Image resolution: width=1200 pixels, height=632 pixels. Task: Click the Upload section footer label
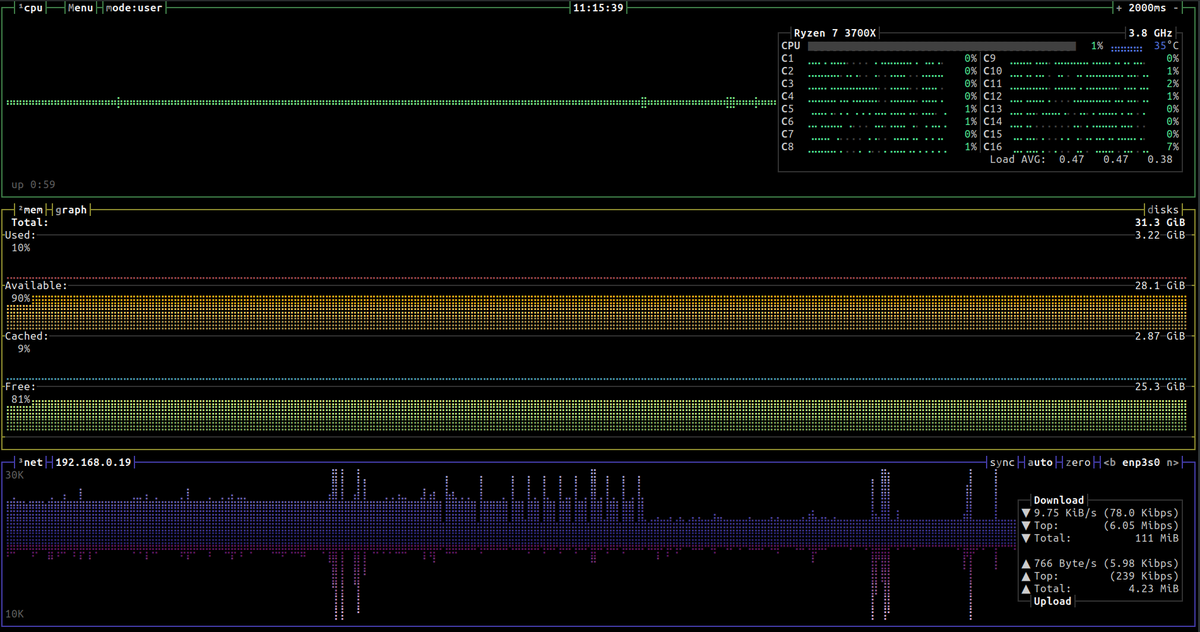[1052, 601]
